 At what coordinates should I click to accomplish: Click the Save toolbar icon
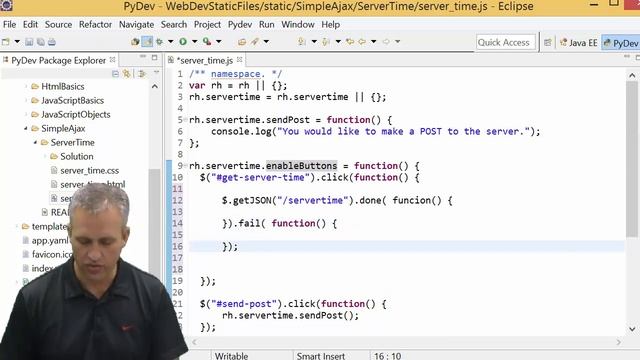[x=29, y=42]
